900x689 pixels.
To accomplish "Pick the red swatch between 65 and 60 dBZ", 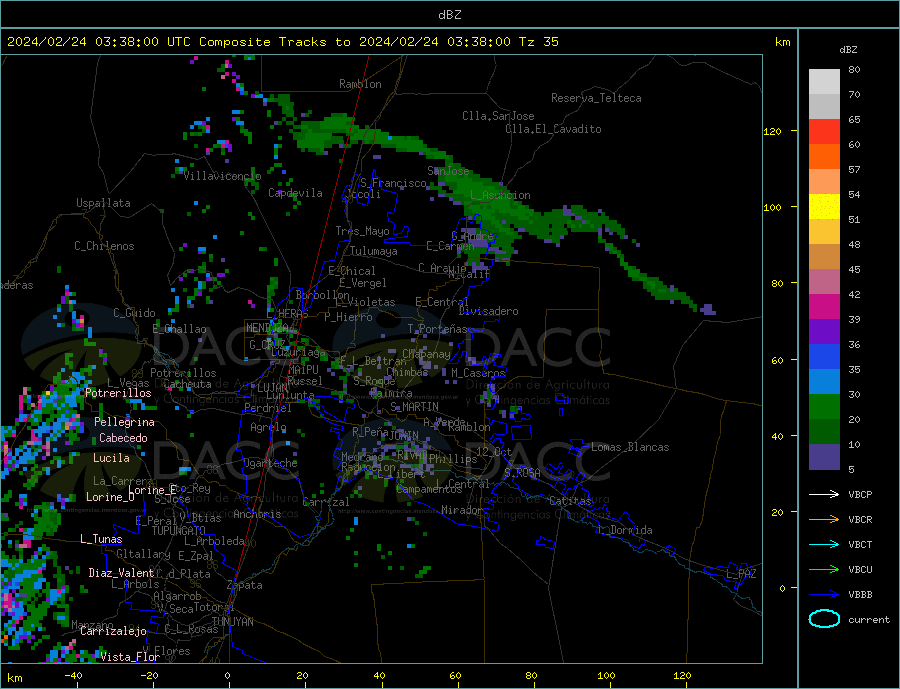I will click(824, 131).
